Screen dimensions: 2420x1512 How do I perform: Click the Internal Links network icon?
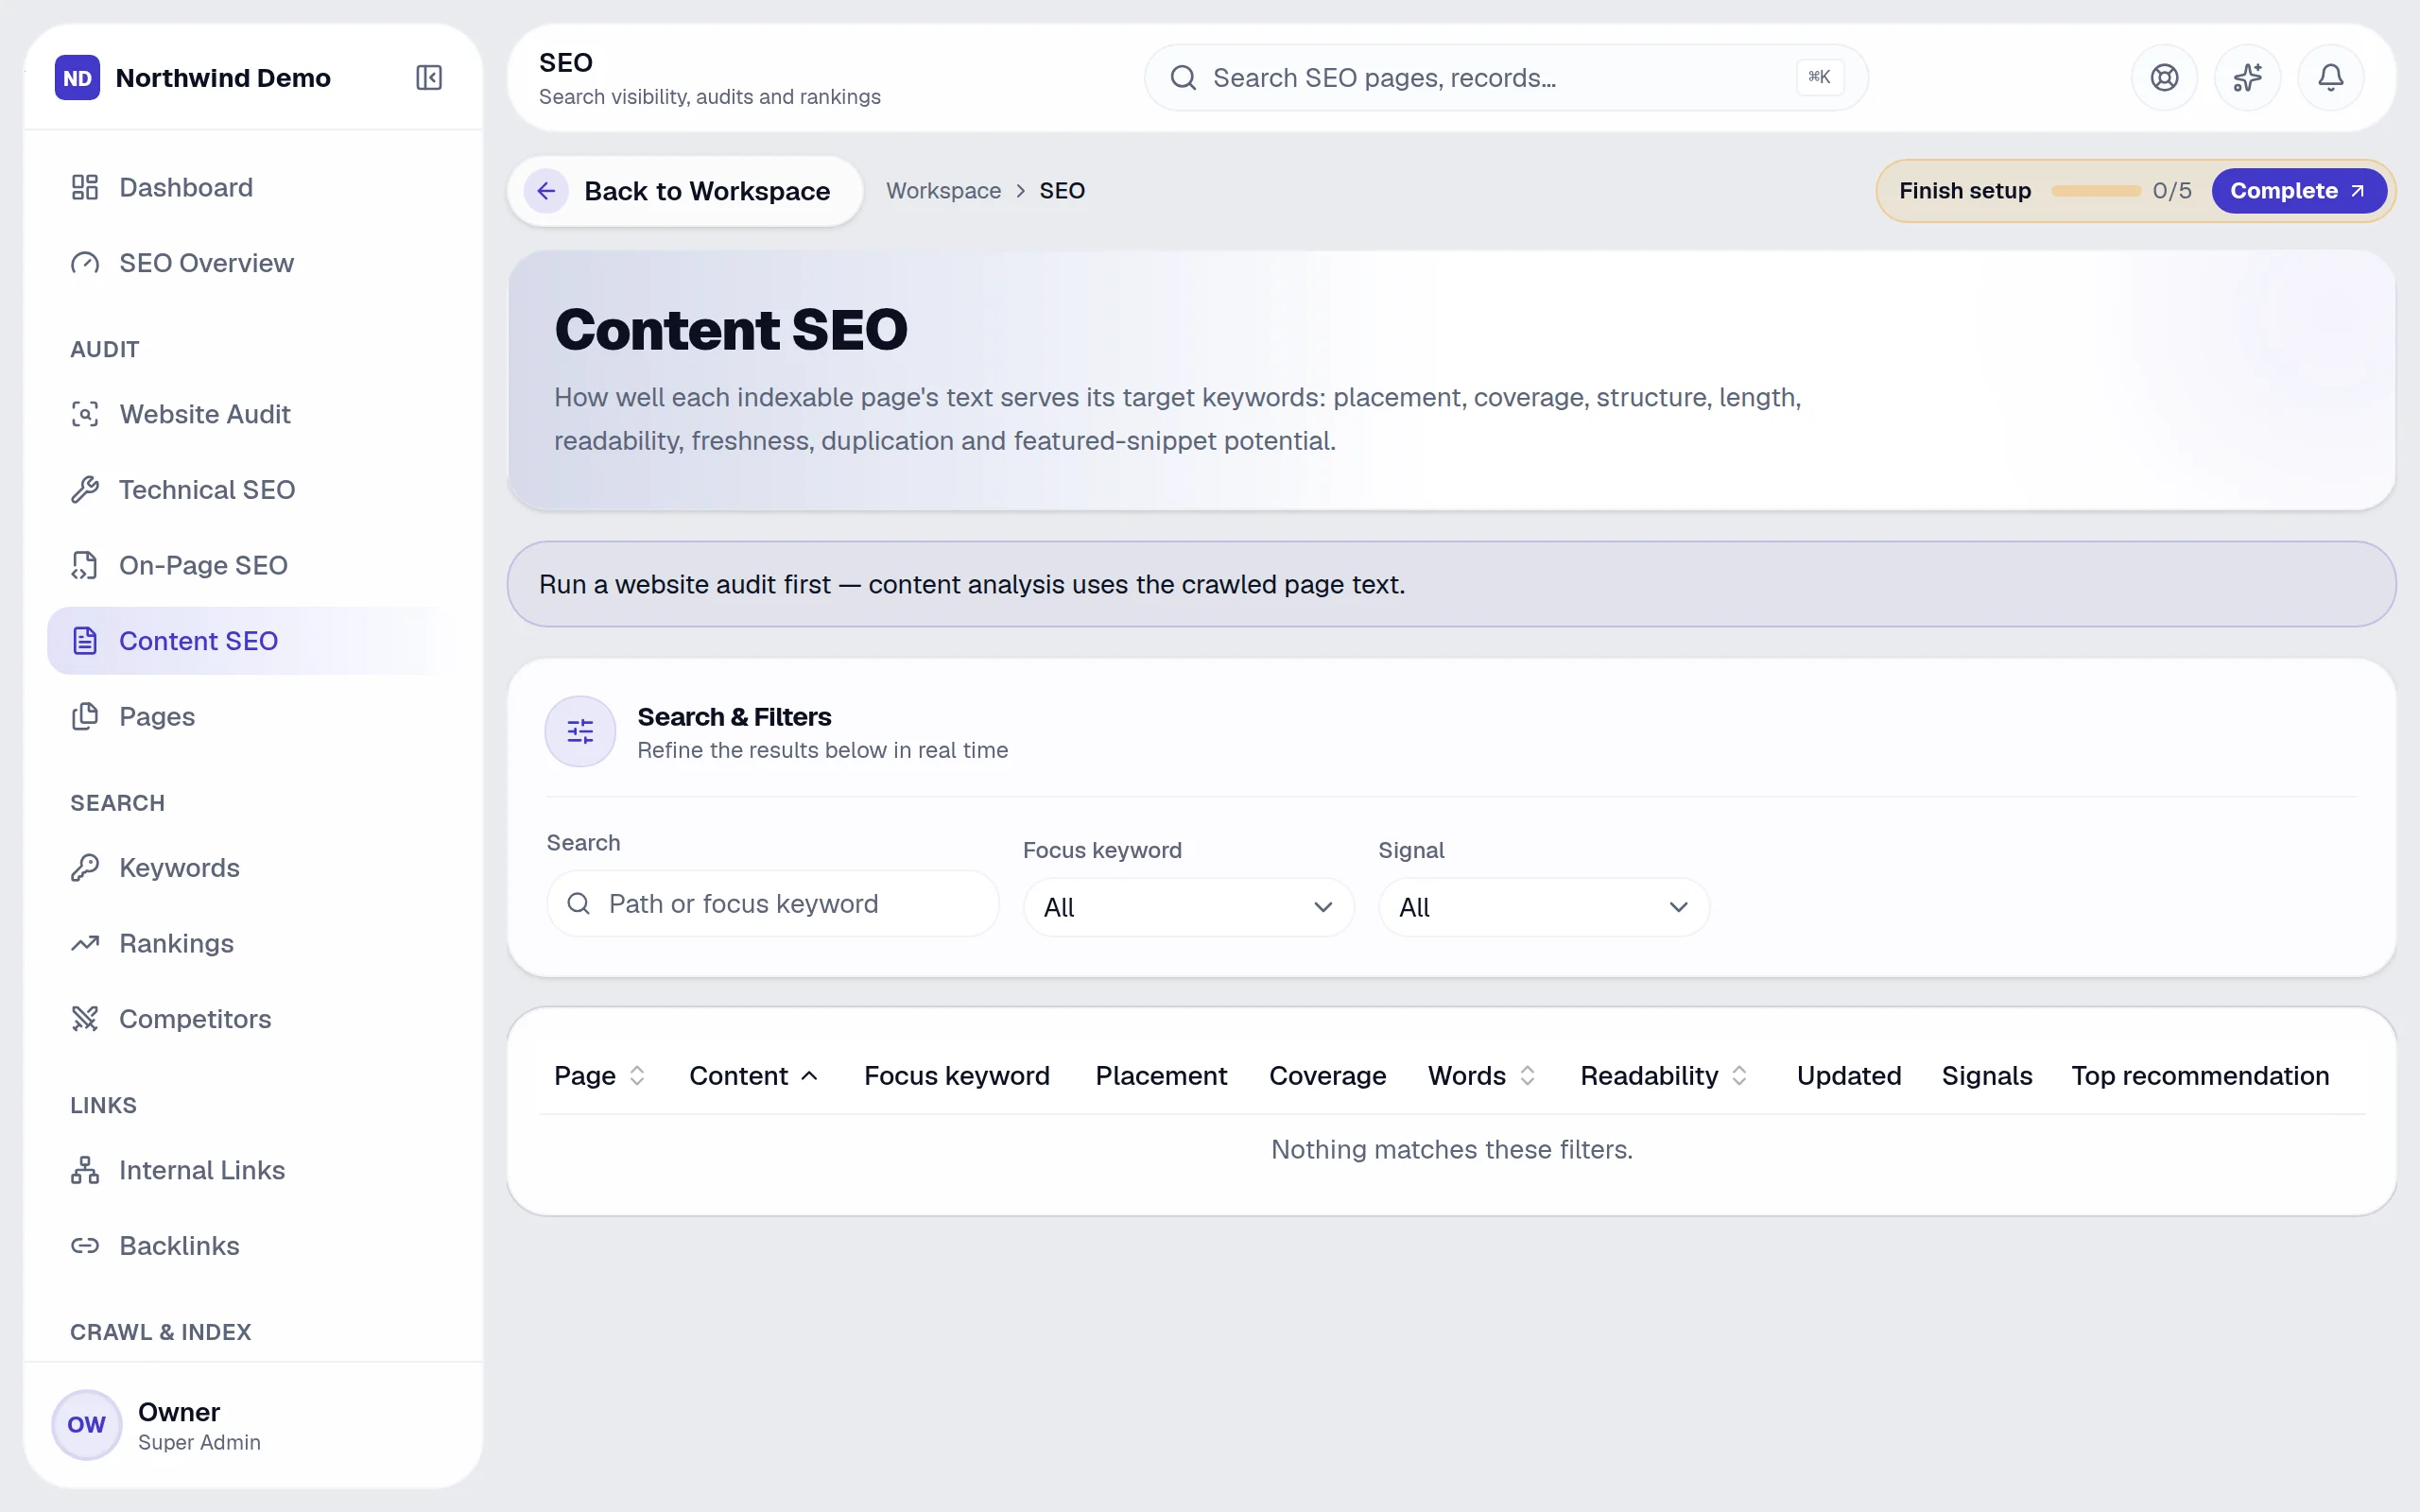click(x=85, y=1170)
